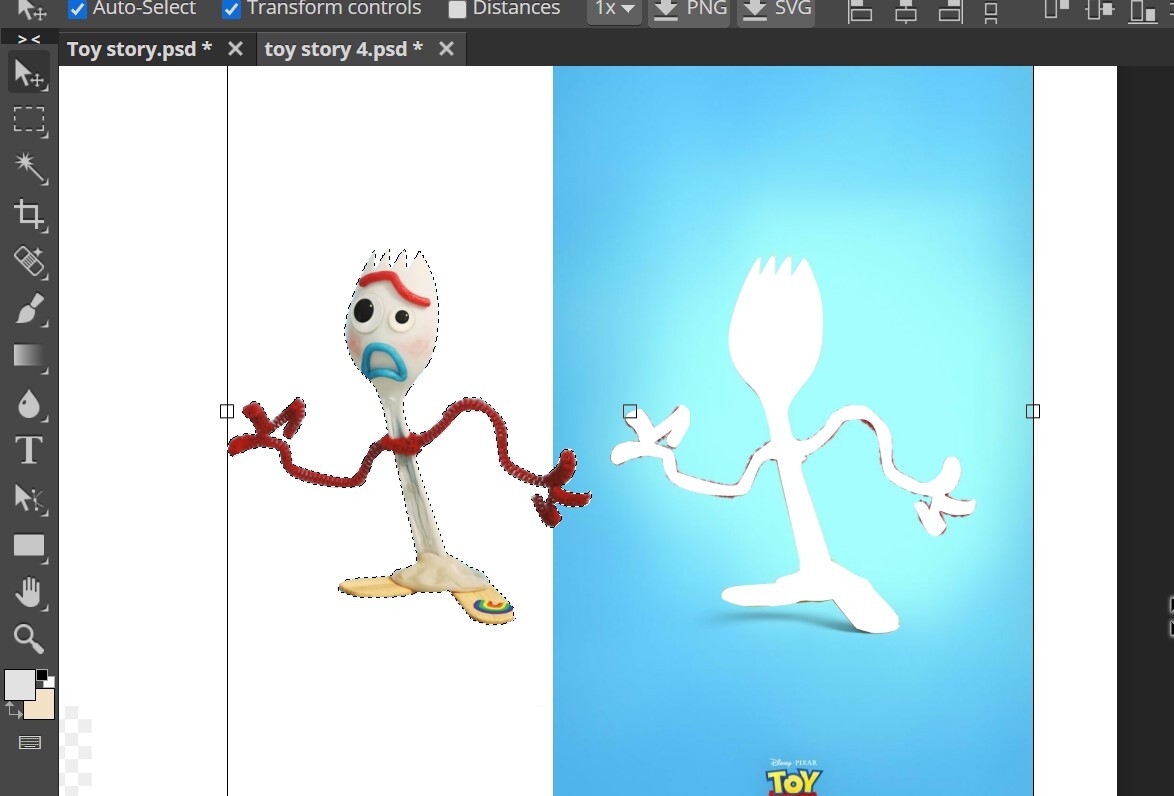This screenshot has height=796, width=1174.
Task: Close the toy story 4.psd tab
Action: [446, 49]
